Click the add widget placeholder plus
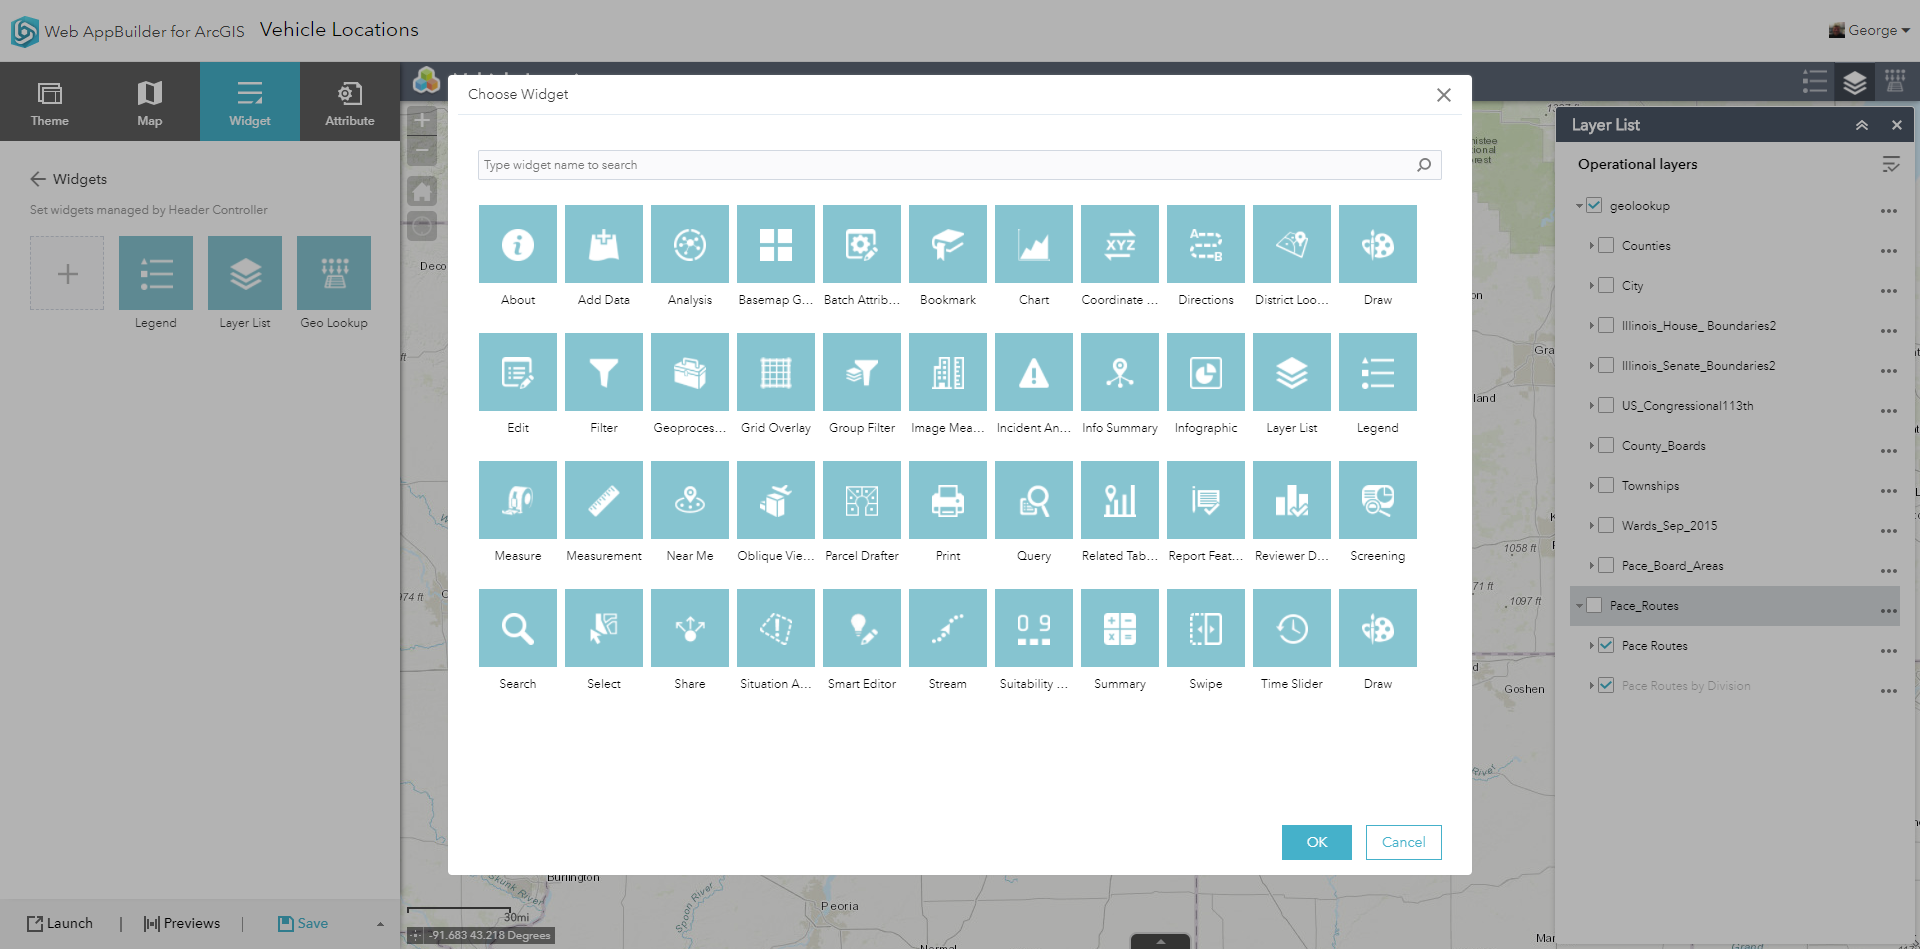Viewport: 1920px width, 949px height. [x=67, y=273]
